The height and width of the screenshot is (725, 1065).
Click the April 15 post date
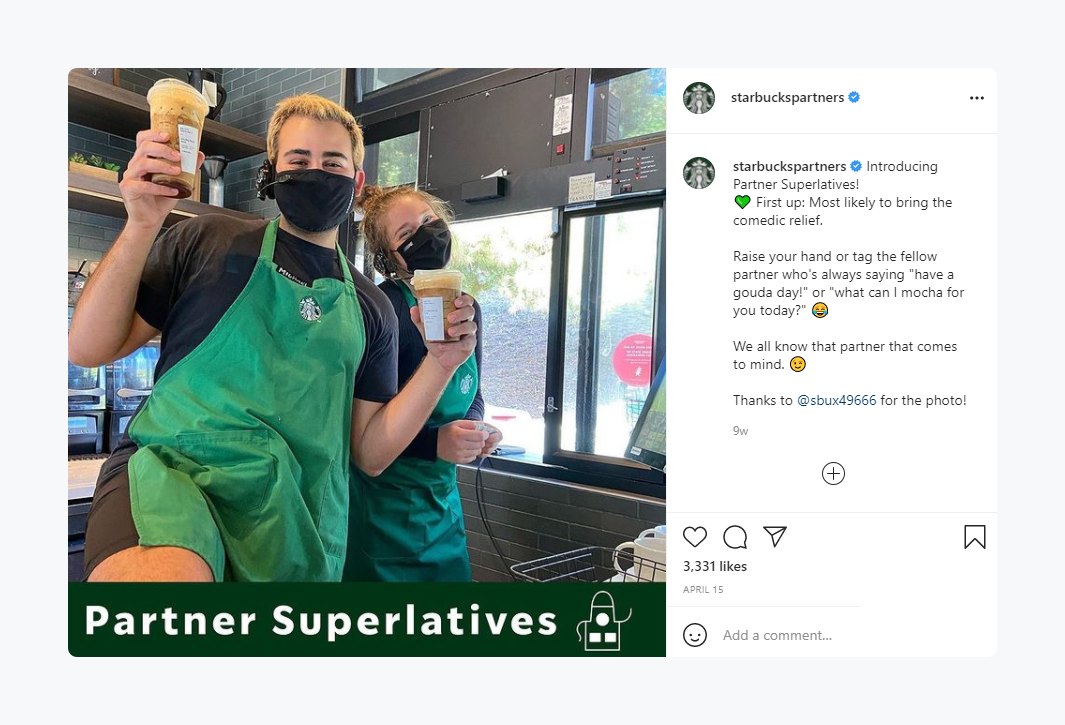point(703,590)
